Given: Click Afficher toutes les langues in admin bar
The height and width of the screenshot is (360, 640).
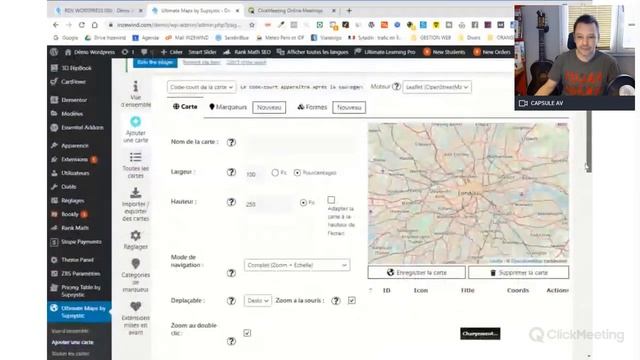Looking at the screenshot, I should 313,52.
